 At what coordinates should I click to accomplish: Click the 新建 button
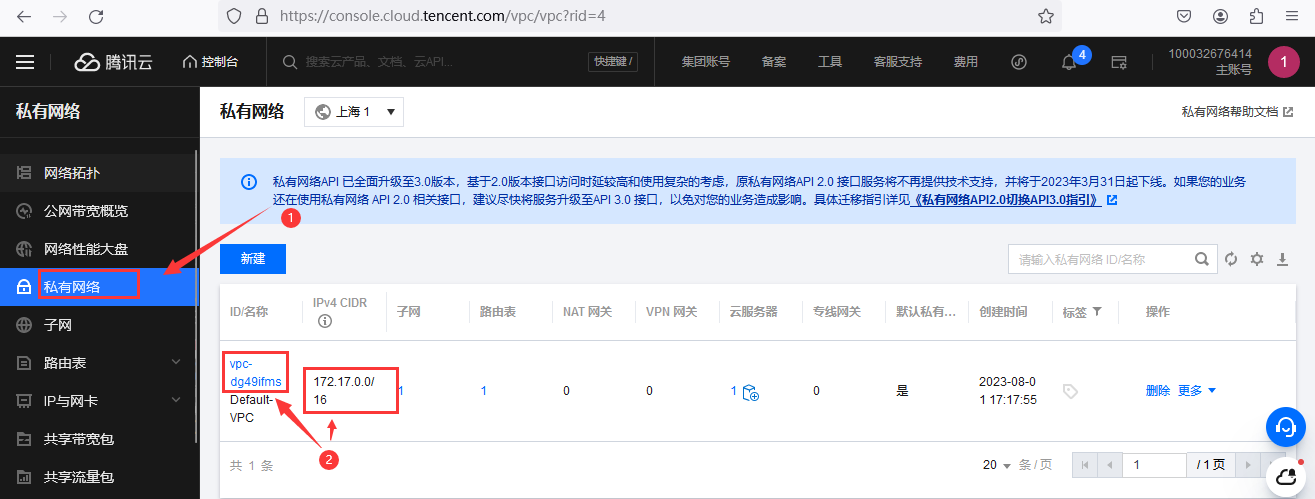point(253,259)
